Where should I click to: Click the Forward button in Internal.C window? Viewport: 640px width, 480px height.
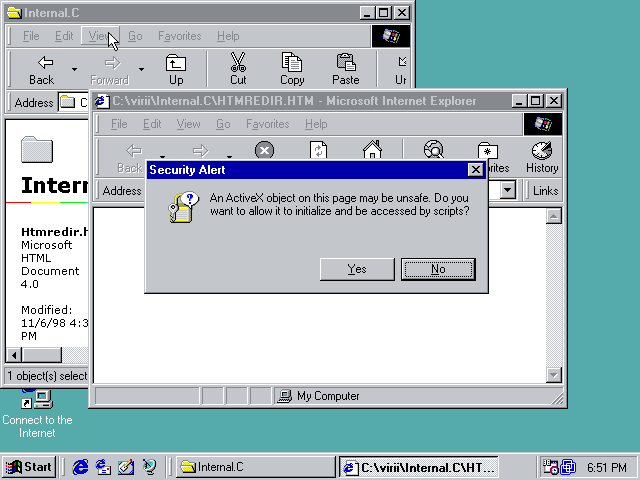tap(109, 70)
